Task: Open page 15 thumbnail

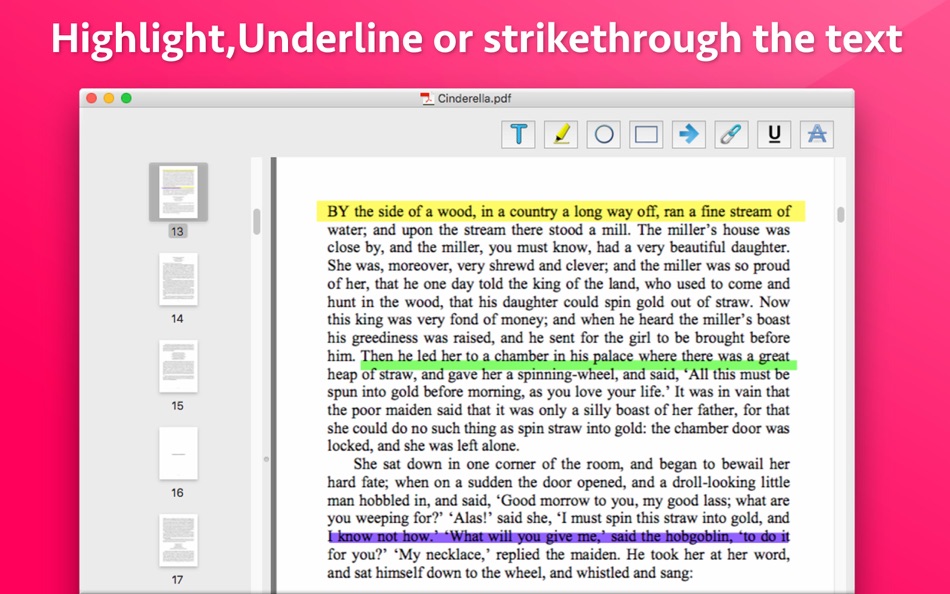Action: click(178, 366)
